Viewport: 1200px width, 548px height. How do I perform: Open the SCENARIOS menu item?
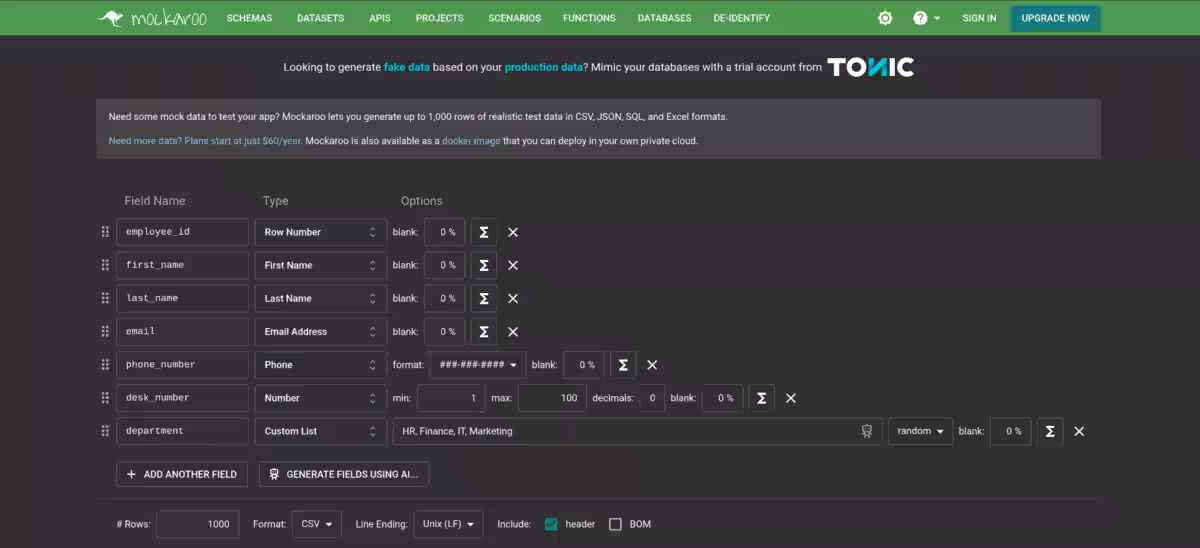click(514, 18)
